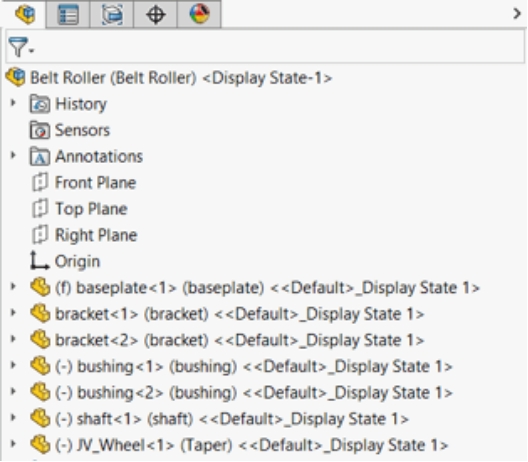
Task: Expand the Annotations folder
Action: click(13, 156)
